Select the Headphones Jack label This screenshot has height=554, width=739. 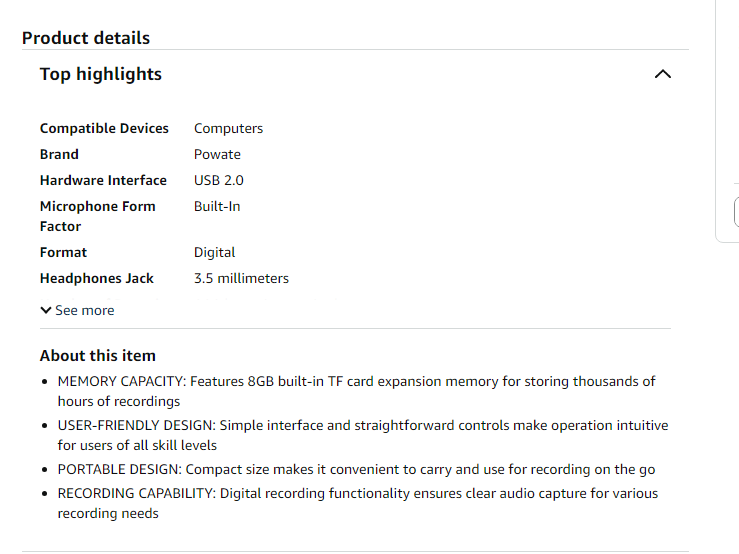point(97,278)
